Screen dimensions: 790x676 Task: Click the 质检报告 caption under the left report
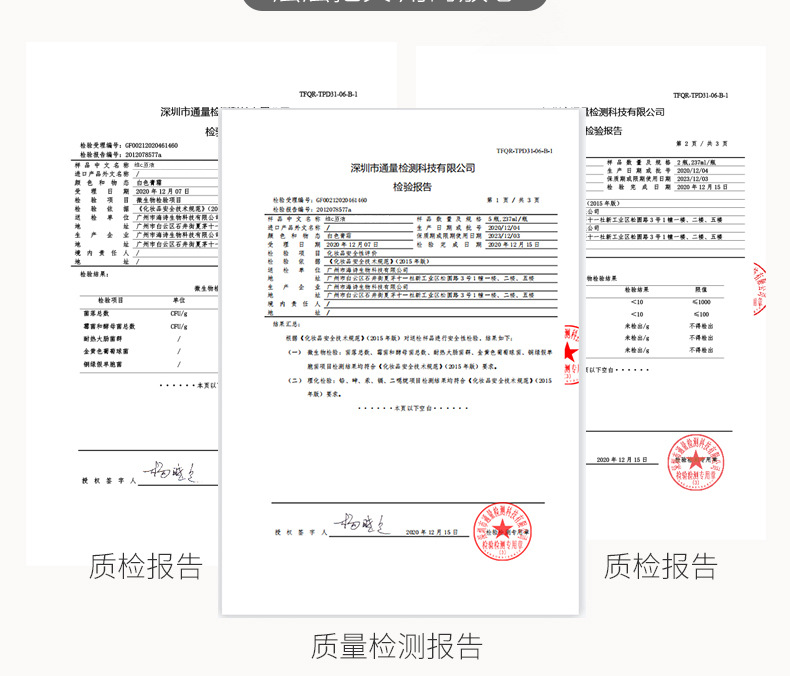tap(146, 566)
